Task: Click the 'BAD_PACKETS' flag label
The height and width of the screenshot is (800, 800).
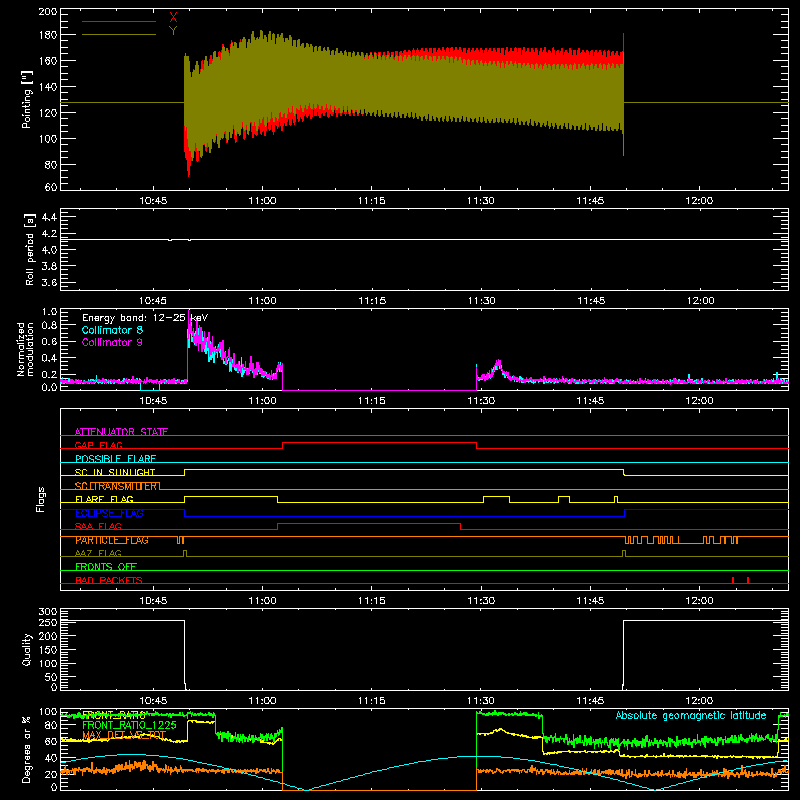Action: tap(109, 580)
